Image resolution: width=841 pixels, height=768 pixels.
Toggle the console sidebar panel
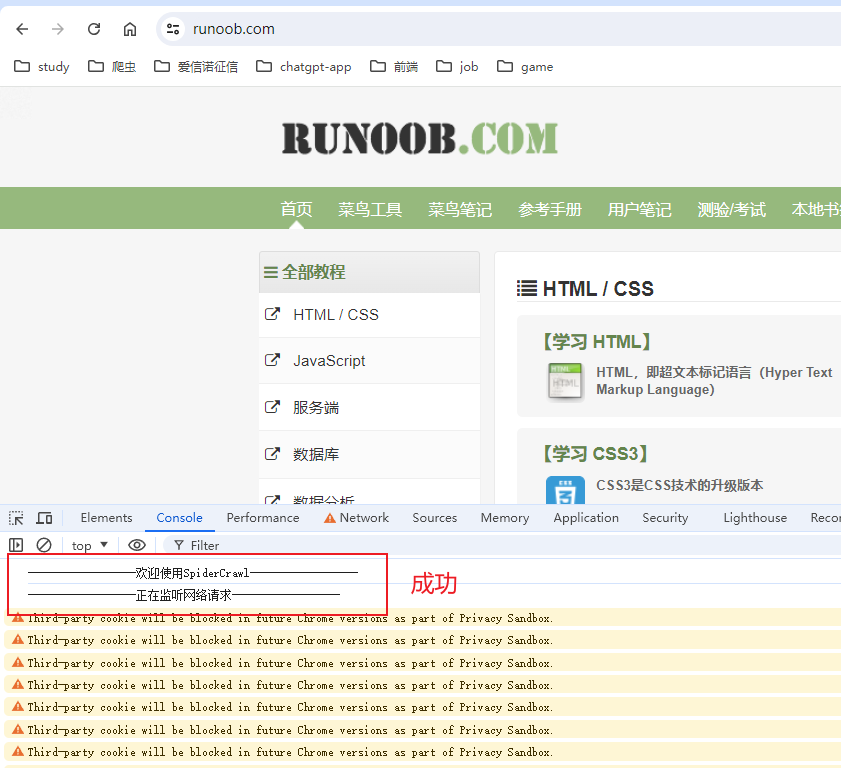16,545
